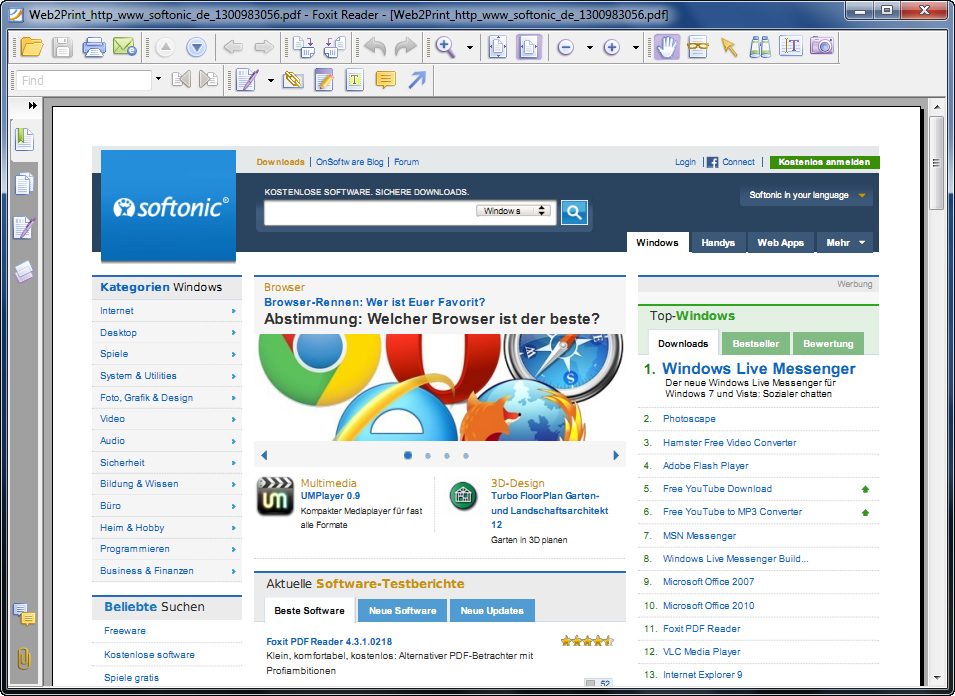The width and height of the screenshot is (955, 696).
Task: Click the Foxit PDF Reader 4.3.1.0218 link
Action: pos(329,642)
